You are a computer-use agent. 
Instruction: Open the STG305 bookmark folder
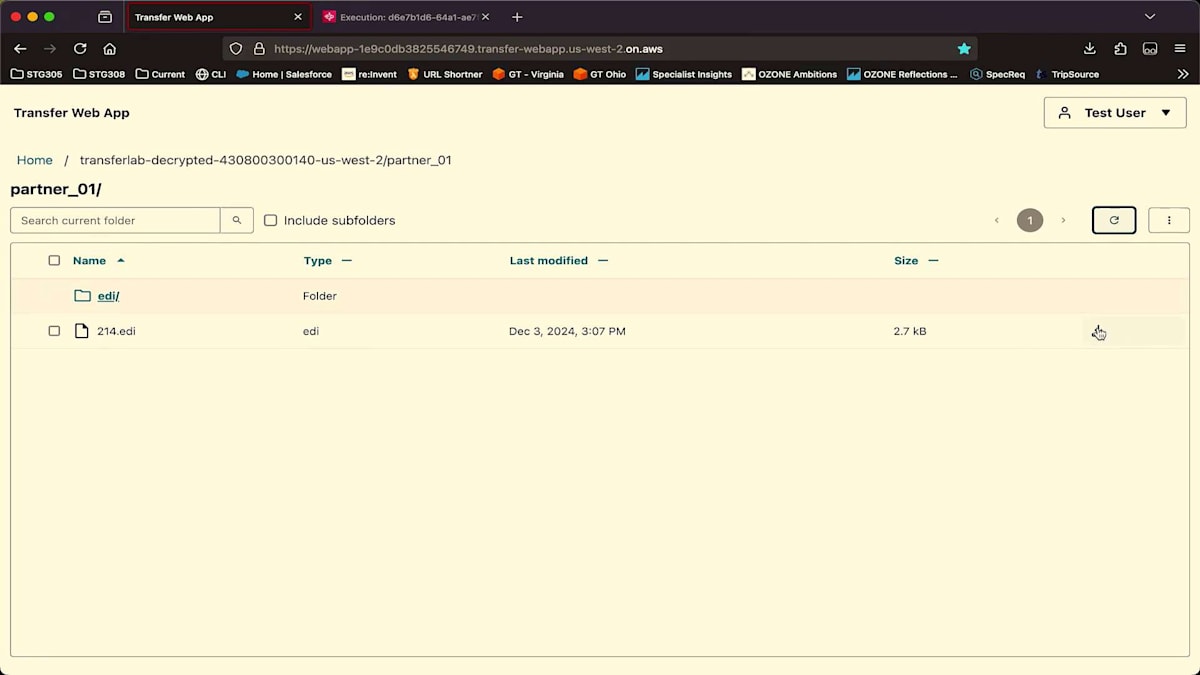(x=38, y=74)
